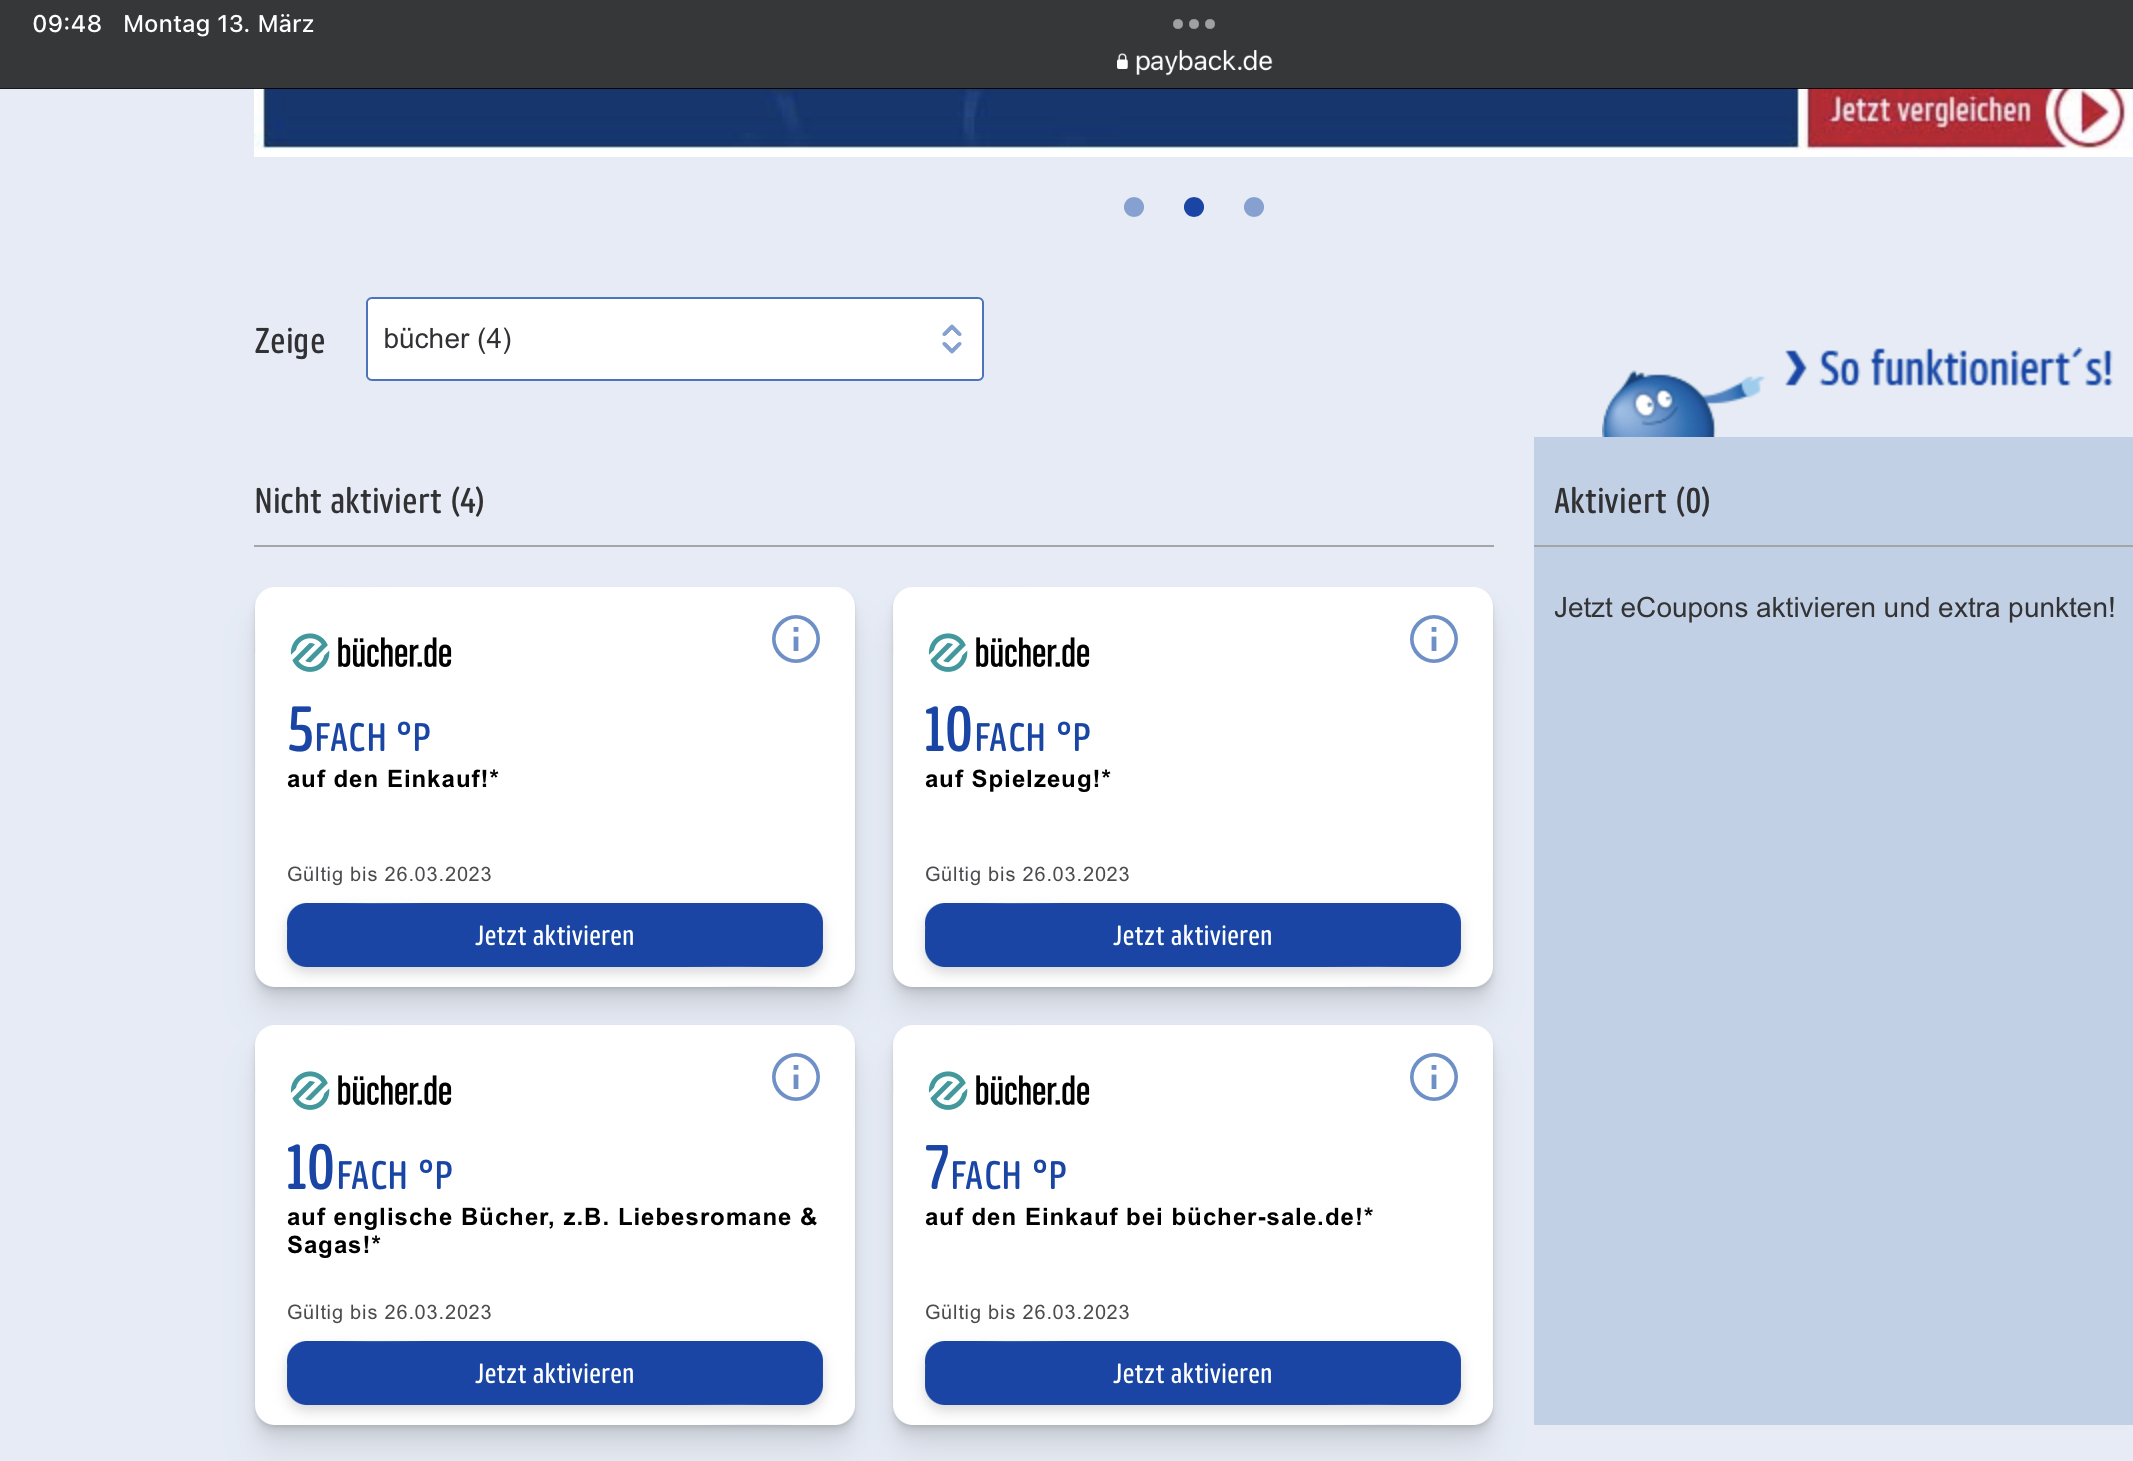Open the So funktioniert's link
This screenshot has height=1461, width=2133.
tap(1950, 369)
